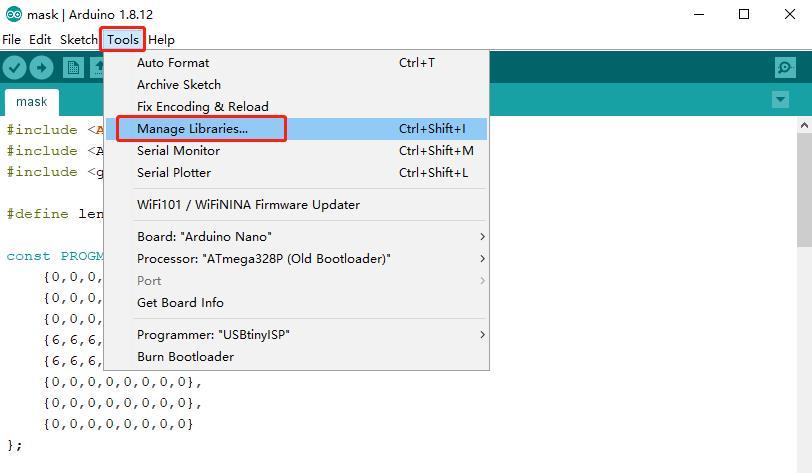Maximize the Arduino window
This screenshot has width=812, height=473.
(x=744, y=15)
